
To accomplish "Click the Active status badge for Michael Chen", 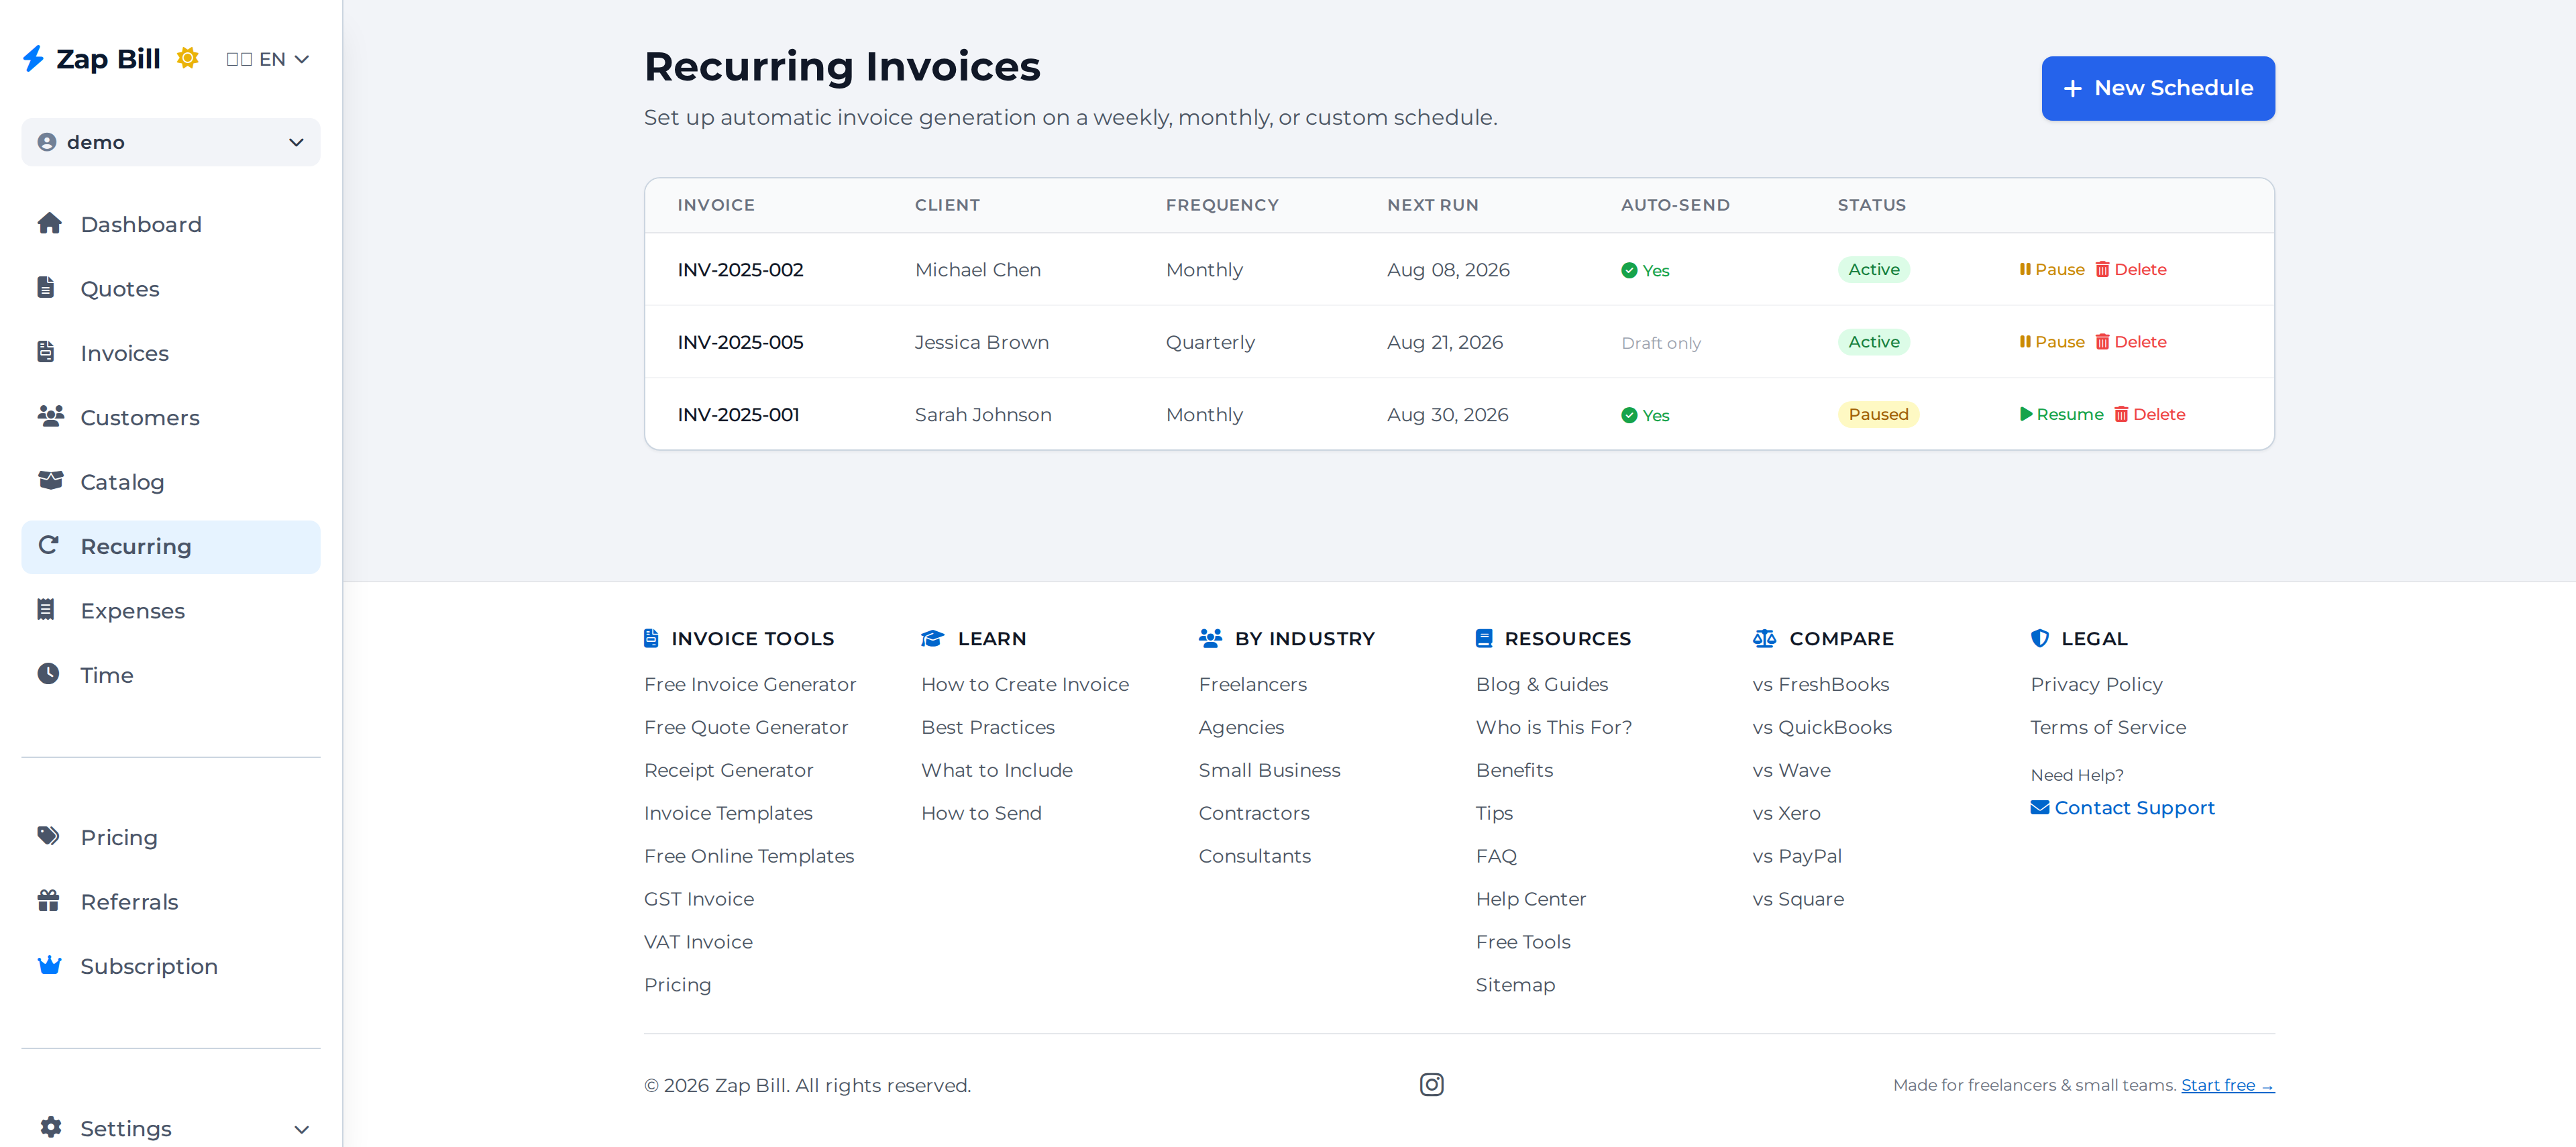I will tap(1873, 269).
